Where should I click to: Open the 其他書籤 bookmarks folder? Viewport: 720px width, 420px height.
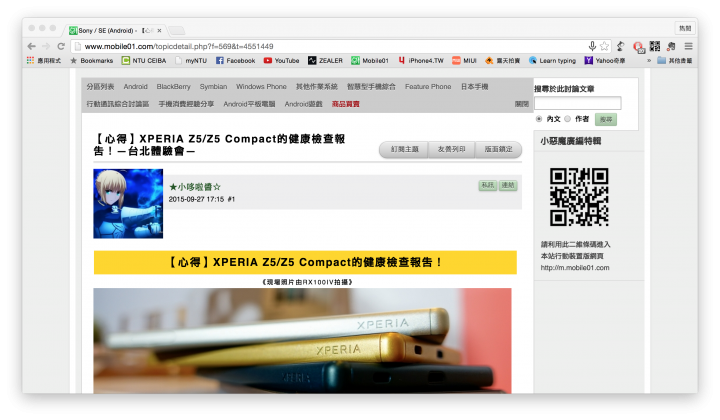675,60
